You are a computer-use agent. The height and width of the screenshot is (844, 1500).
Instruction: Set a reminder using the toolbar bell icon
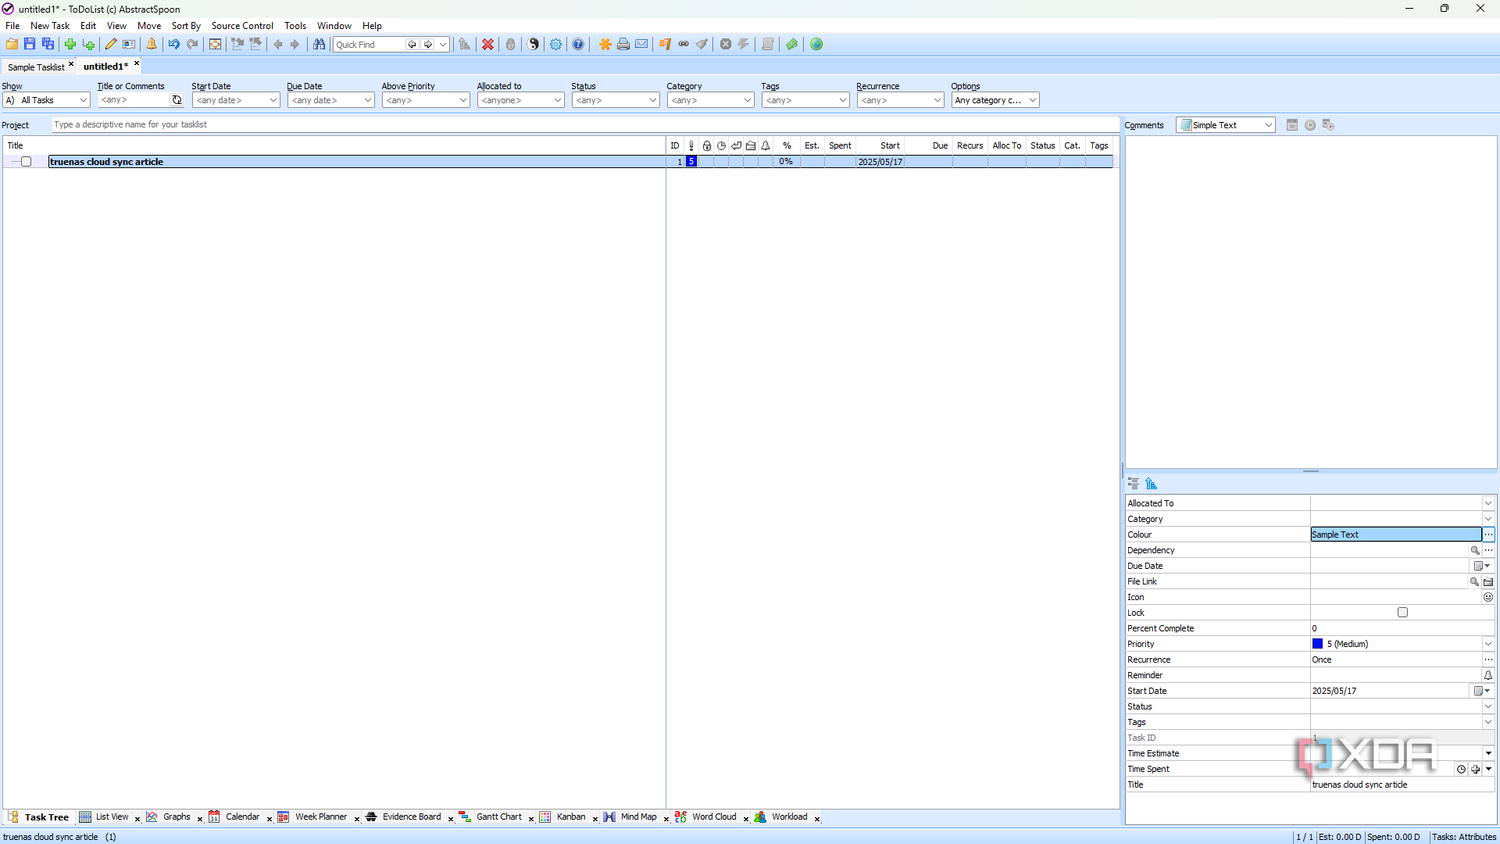152,44
